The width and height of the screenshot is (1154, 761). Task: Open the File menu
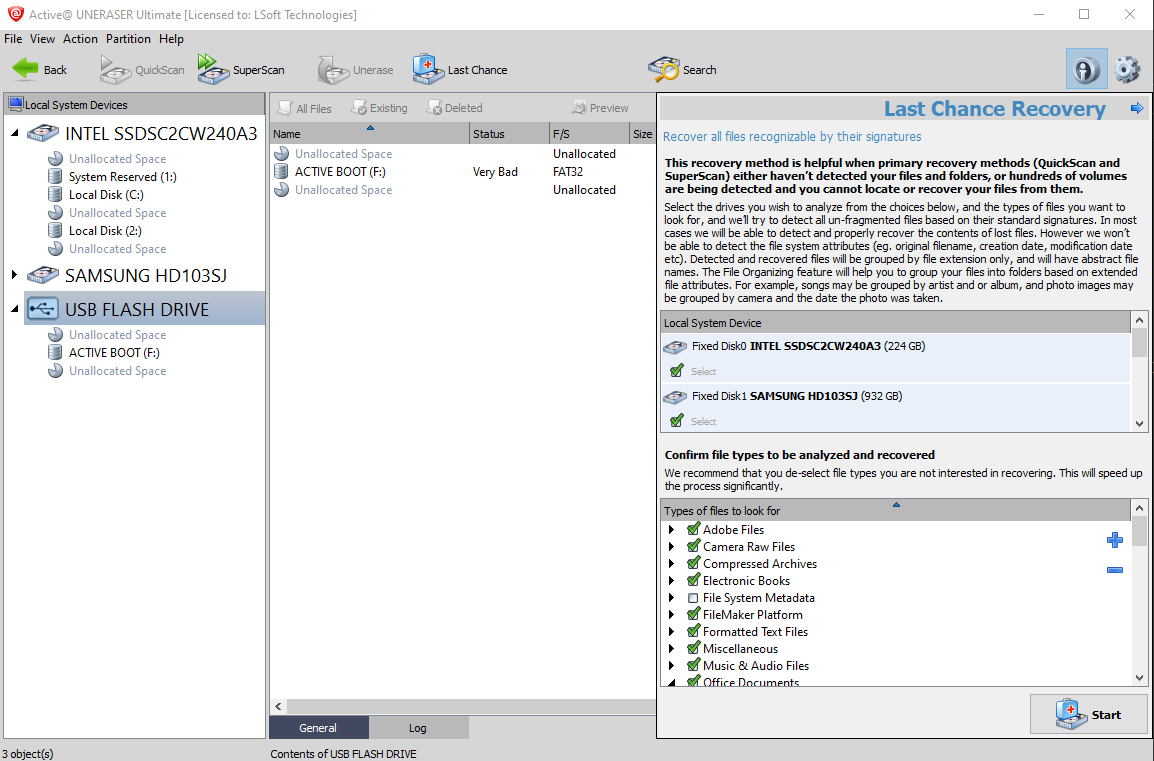coord(13,39)
